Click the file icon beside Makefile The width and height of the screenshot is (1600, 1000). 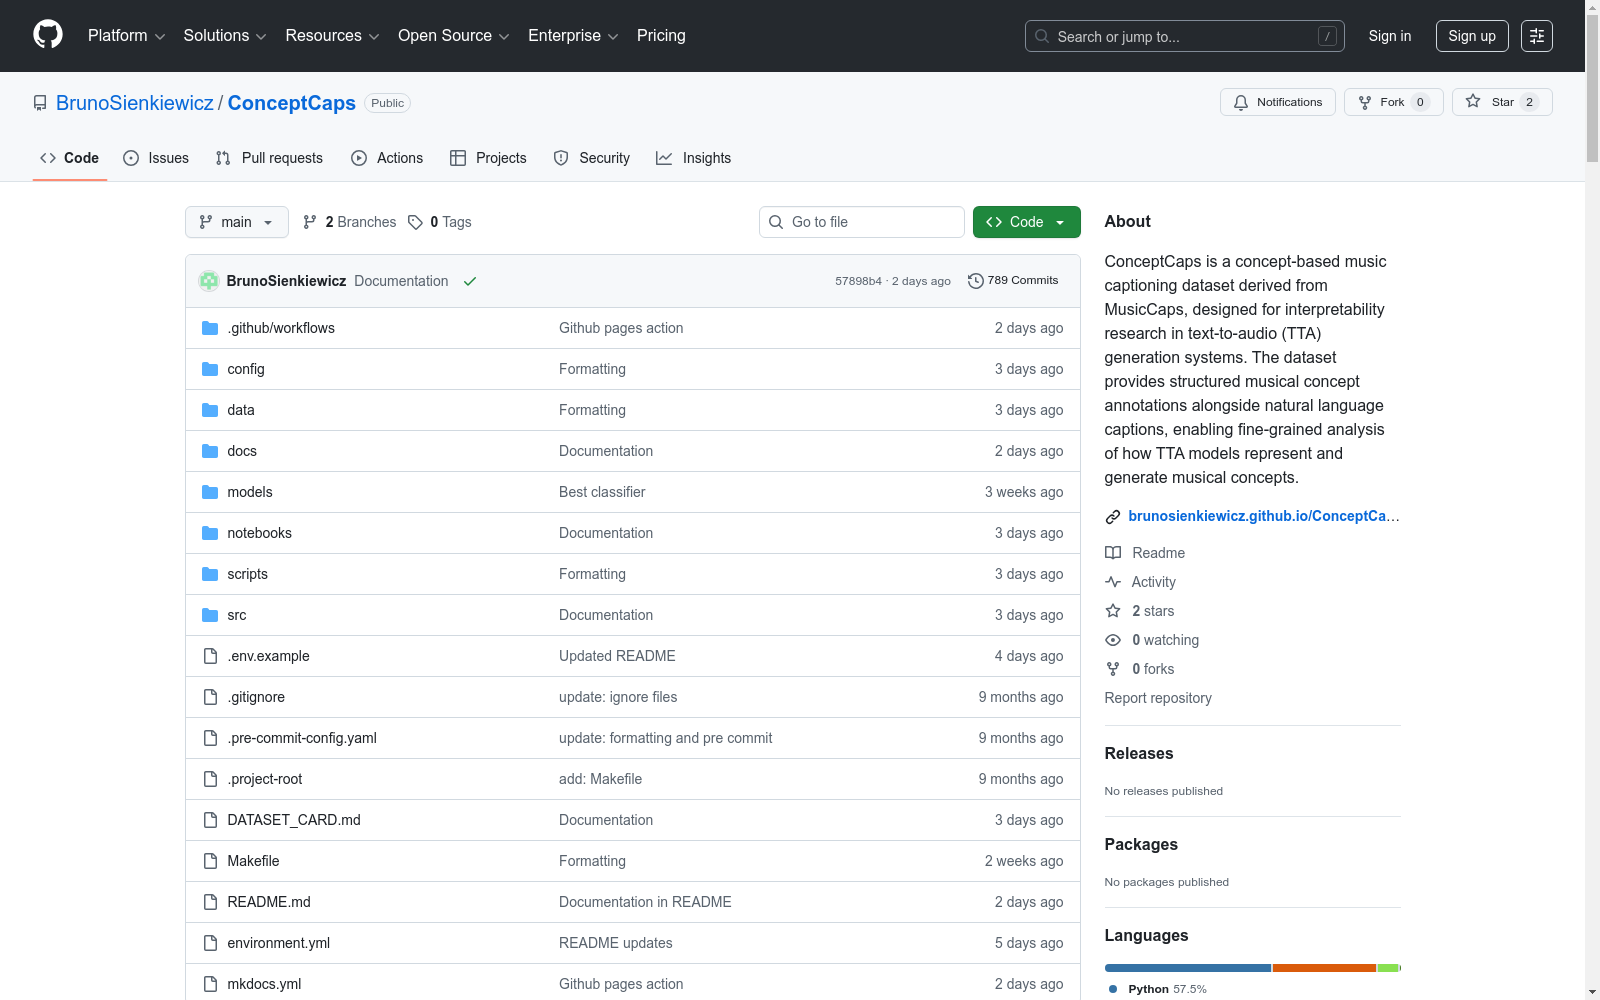[210, 861]
